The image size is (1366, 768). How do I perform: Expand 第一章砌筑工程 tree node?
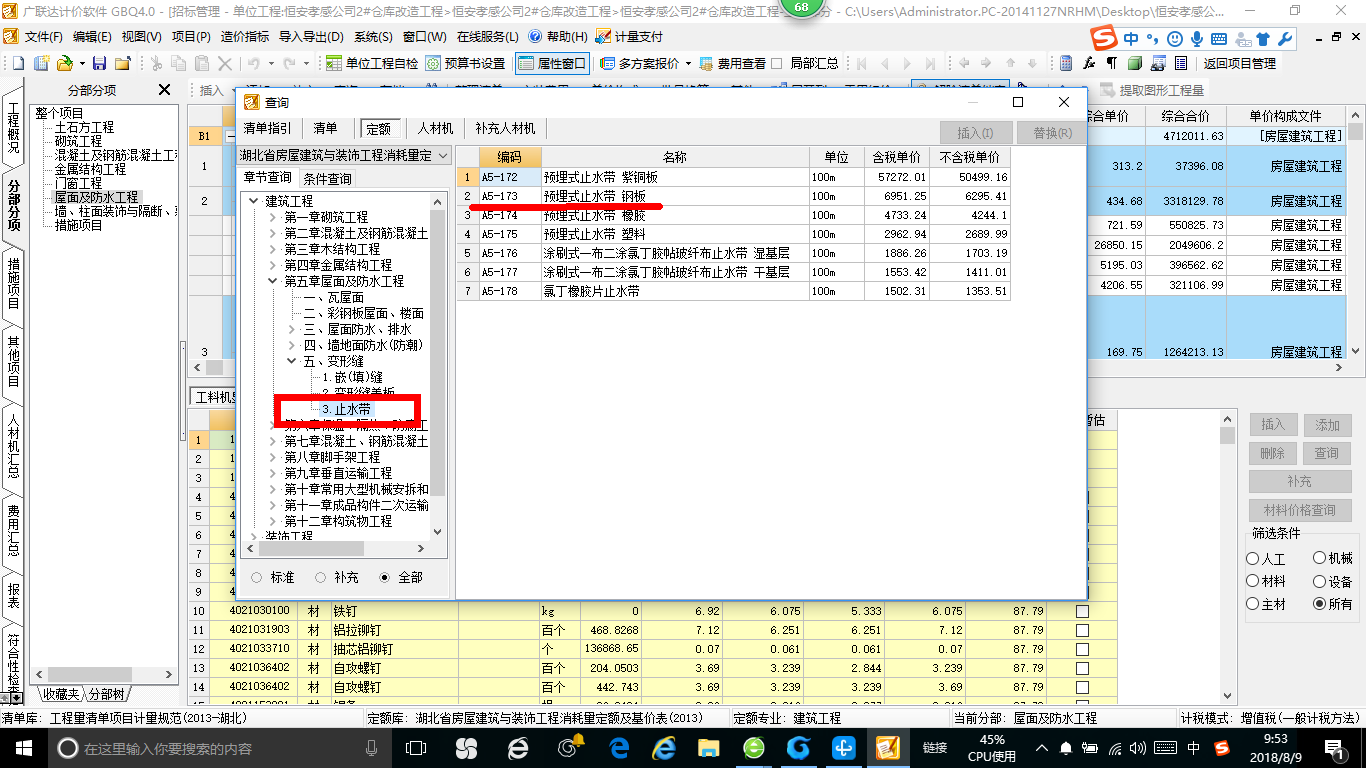pyautogui.click(x=274, y=217)
